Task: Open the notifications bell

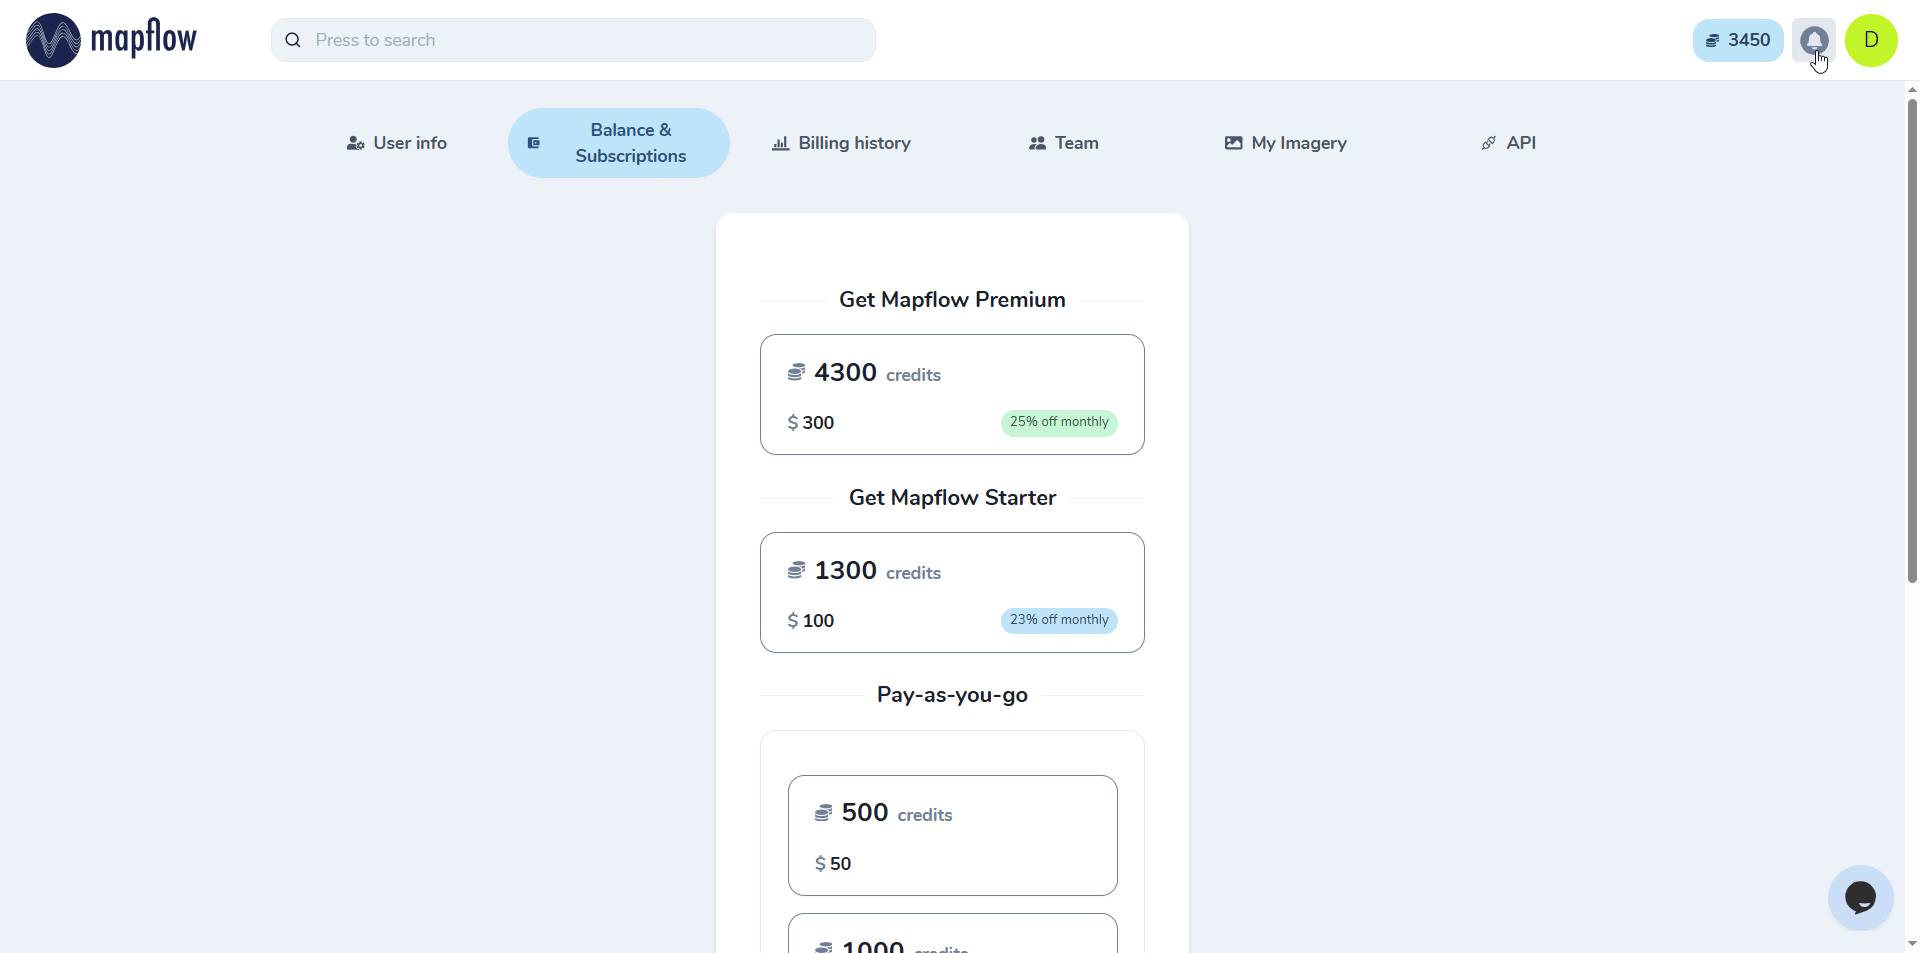Action: (x=1813, y=40)
